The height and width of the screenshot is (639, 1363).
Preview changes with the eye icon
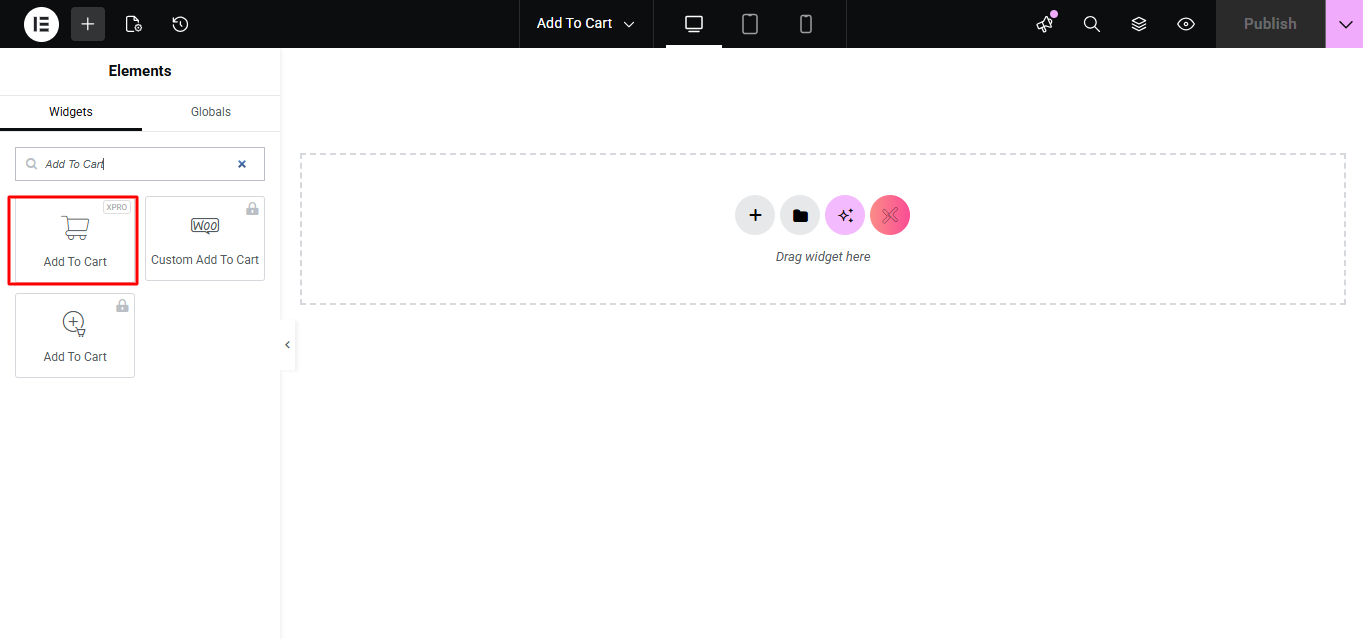pyautogui.click(x=1186, y=24)
